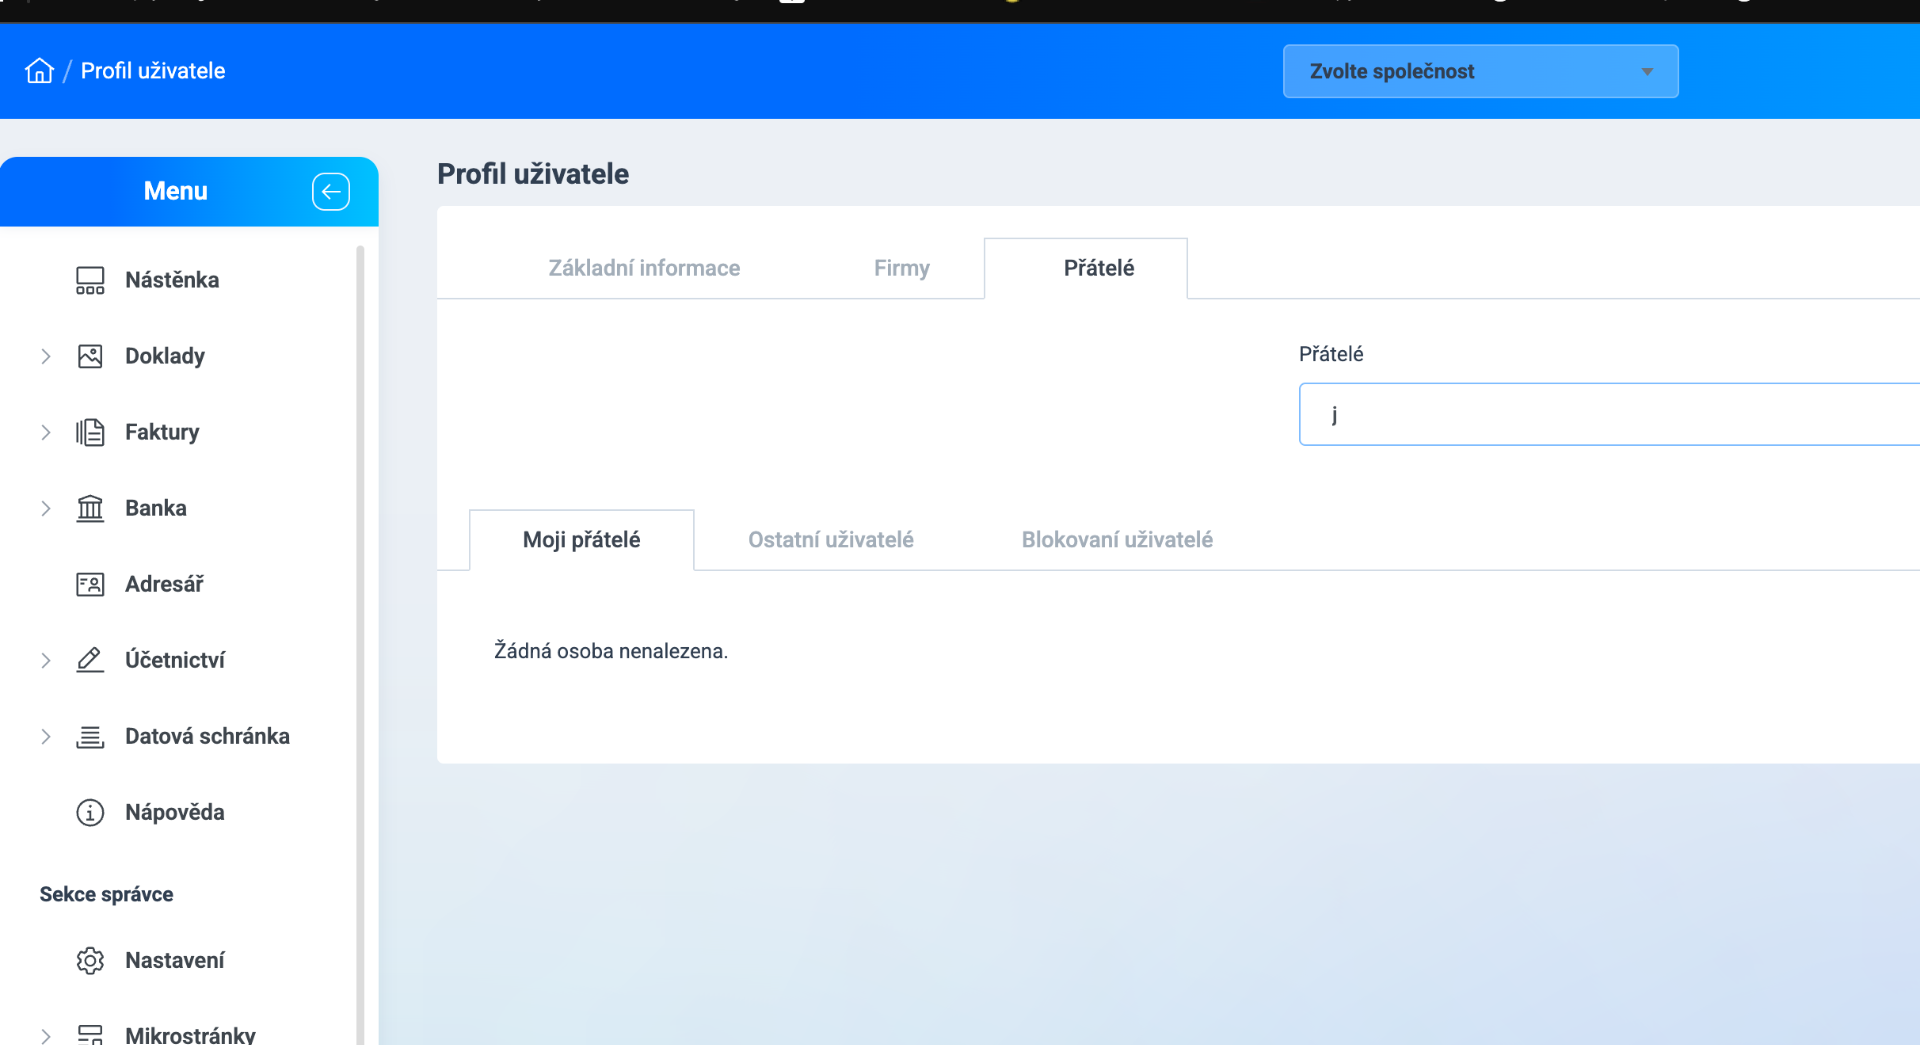Click the Sekce správce heading
The height and width of the screenshot is (1045, 1920).
106,894
